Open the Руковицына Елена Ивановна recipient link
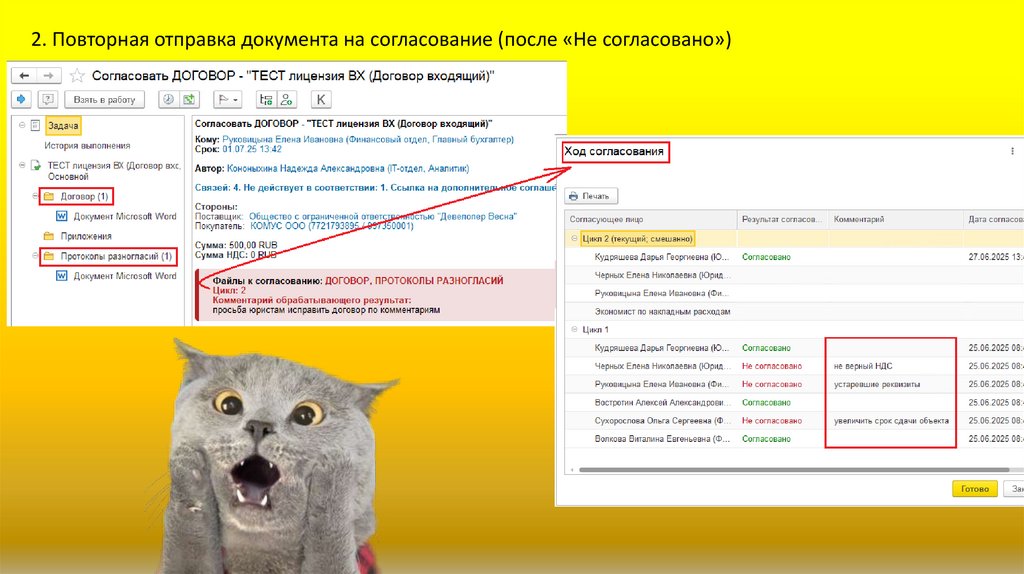 click(x=368, y=139)
